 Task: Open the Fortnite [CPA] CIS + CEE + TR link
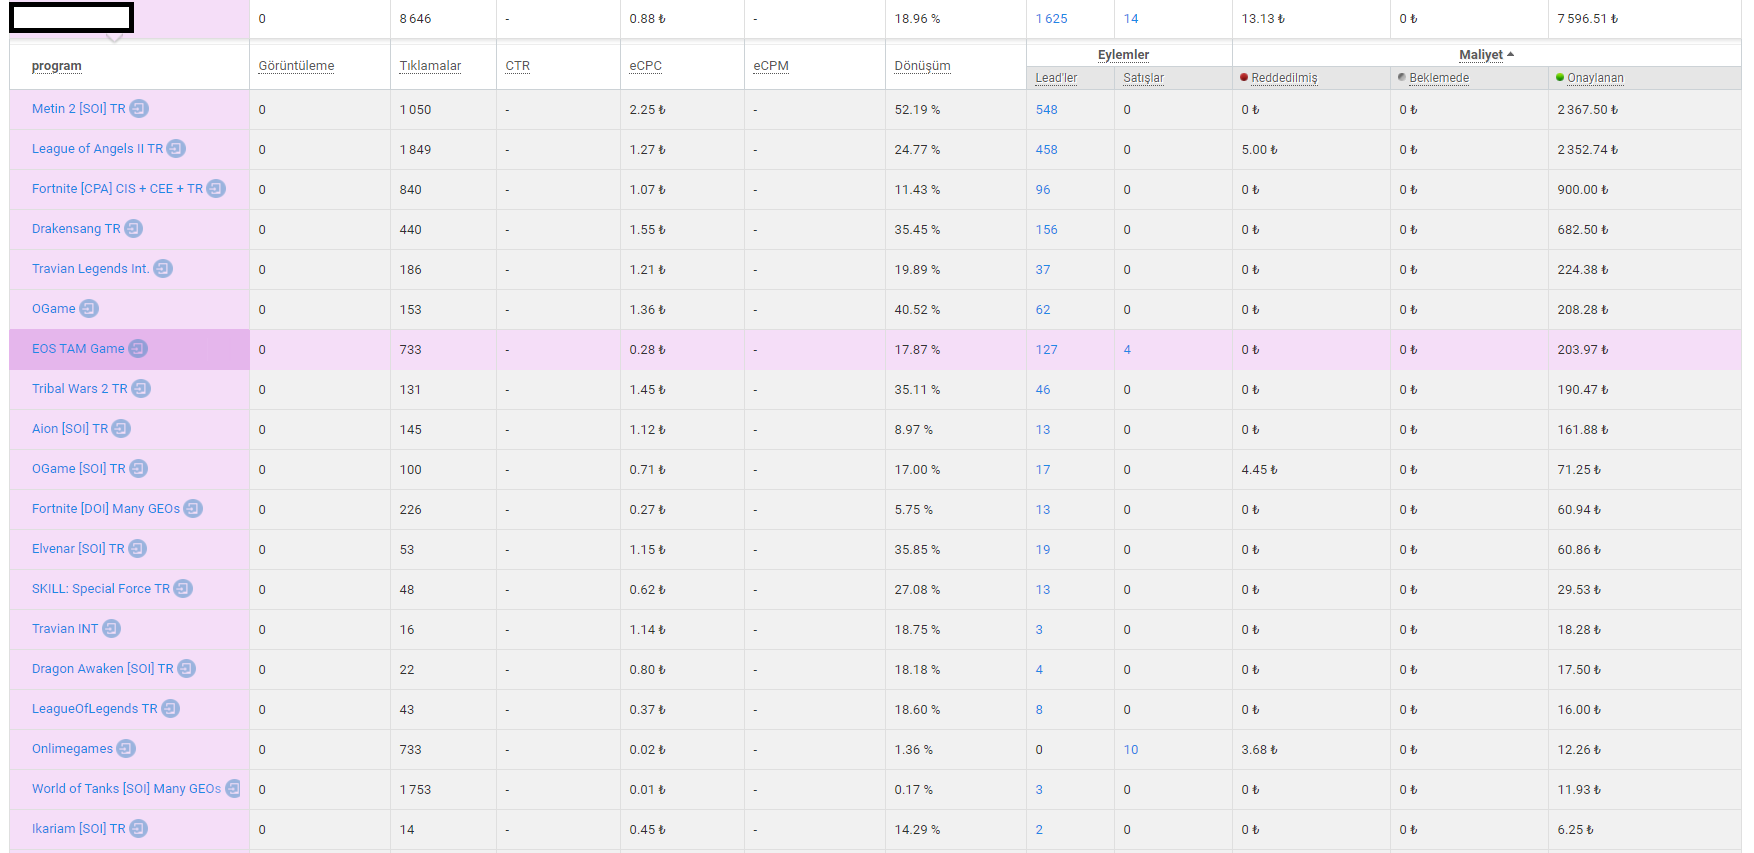(117, 189)
